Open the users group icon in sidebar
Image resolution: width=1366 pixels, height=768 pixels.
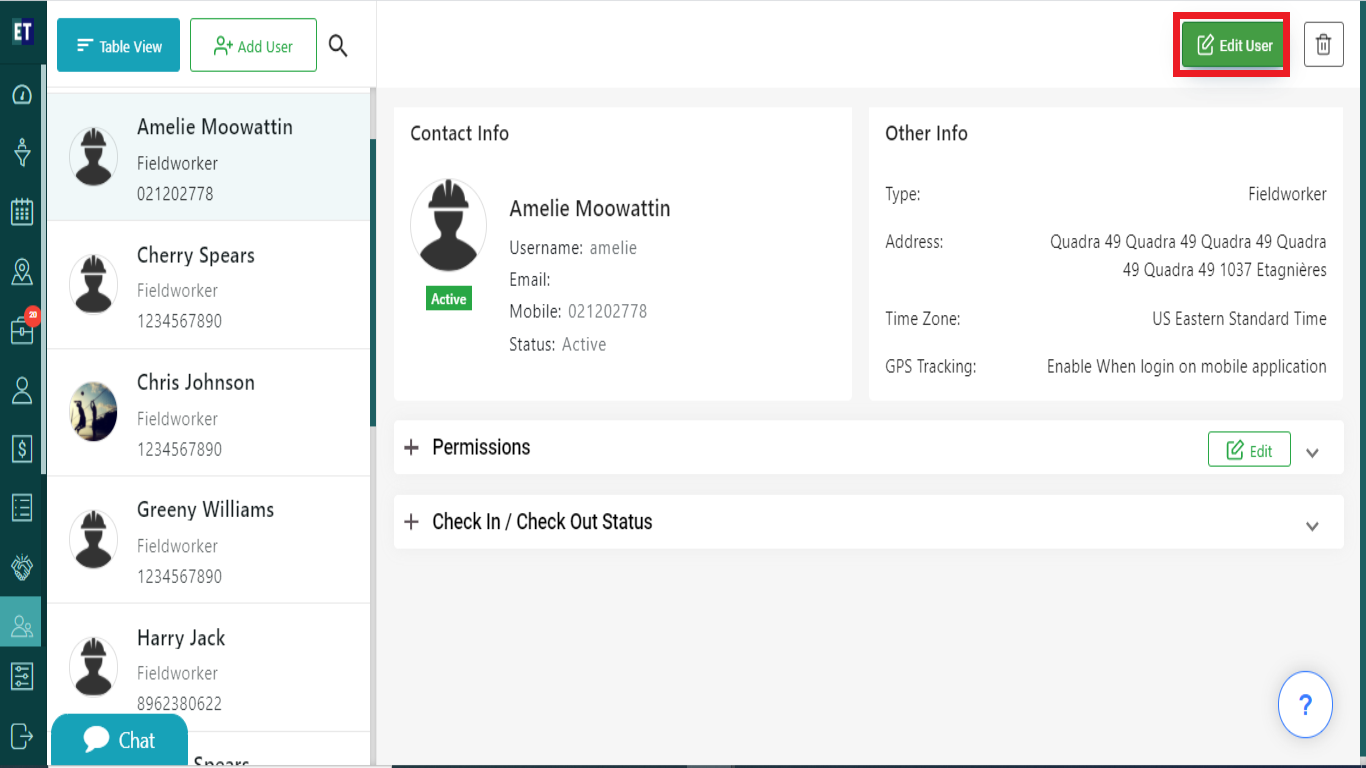coord(22,626)
